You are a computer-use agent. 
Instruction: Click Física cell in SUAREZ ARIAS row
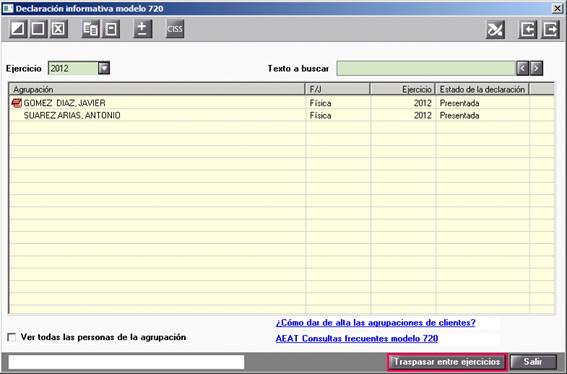pyautogui.click(x=338, y=115)
